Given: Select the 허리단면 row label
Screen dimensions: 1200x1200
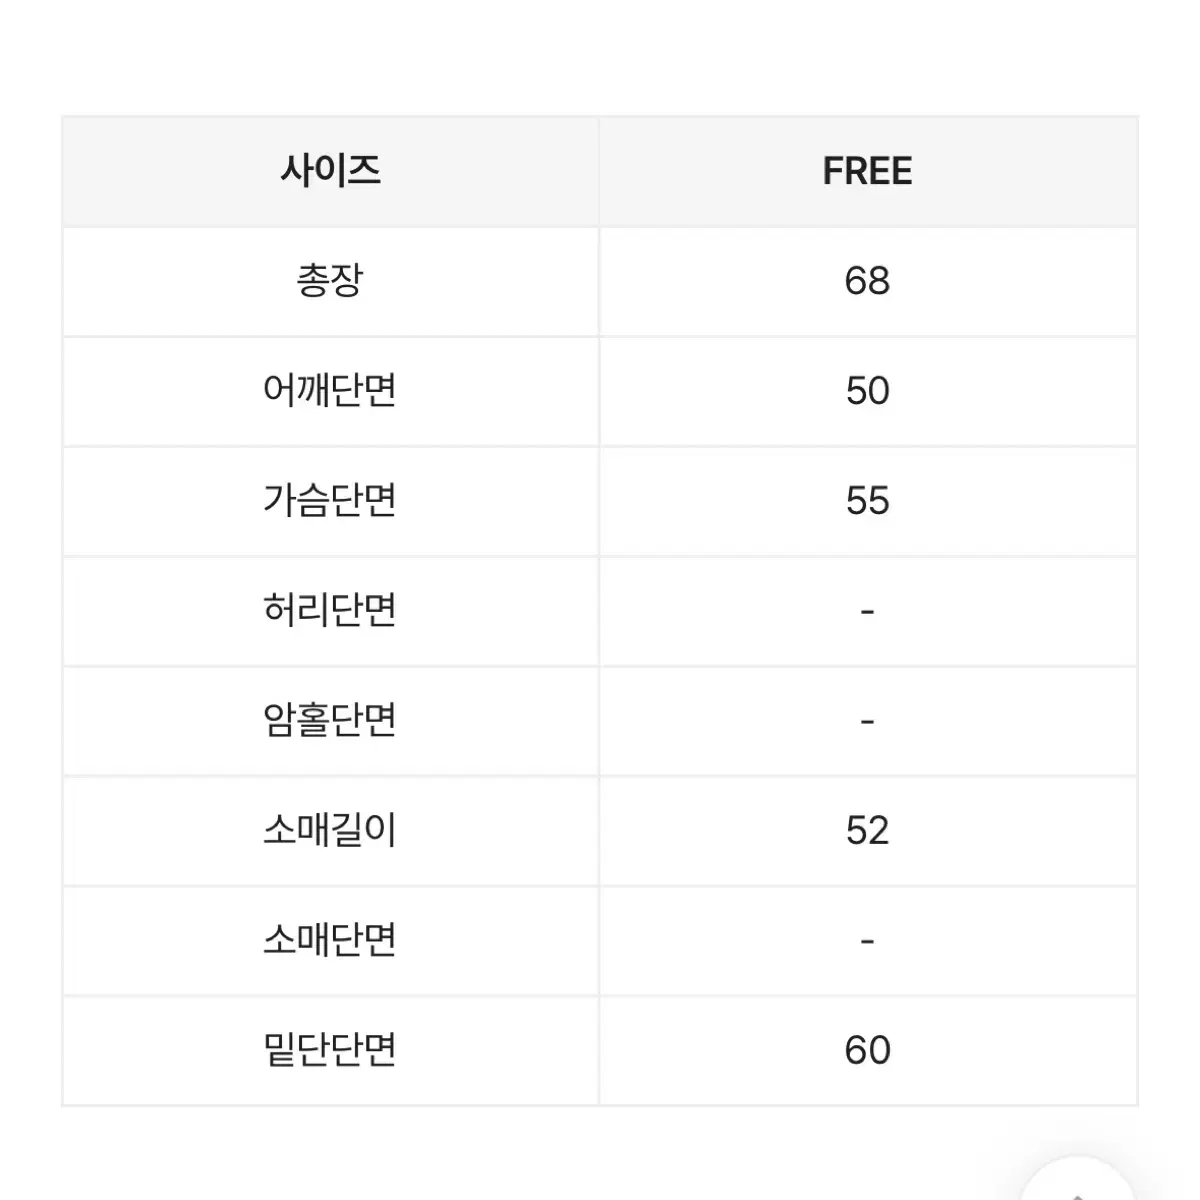Looking at the screenshot, I should click(x=330, y=611).
